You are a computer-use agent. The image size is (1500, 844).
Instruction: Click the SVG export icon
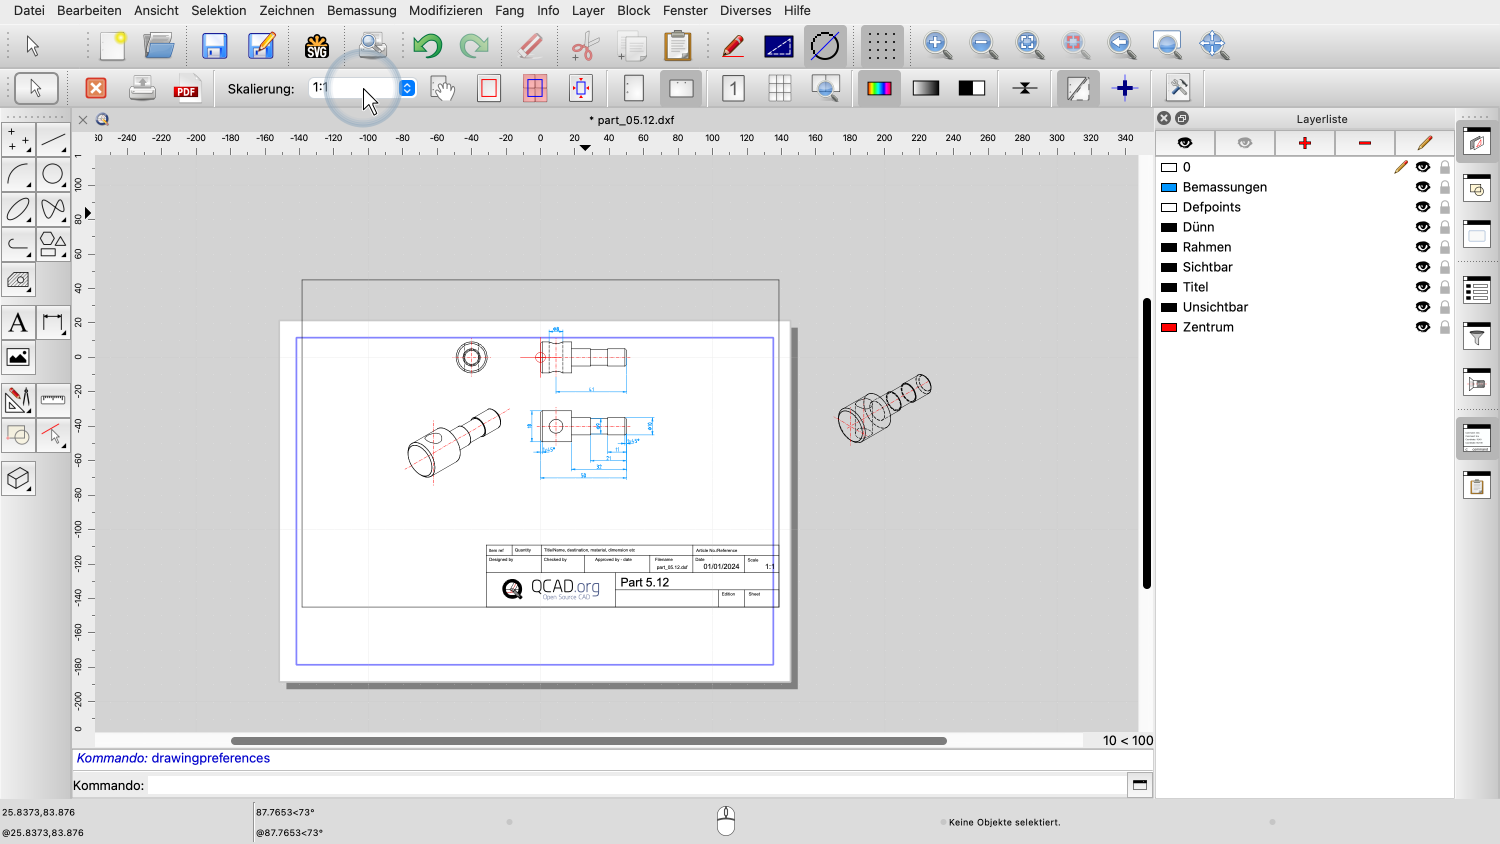[317, 46]
